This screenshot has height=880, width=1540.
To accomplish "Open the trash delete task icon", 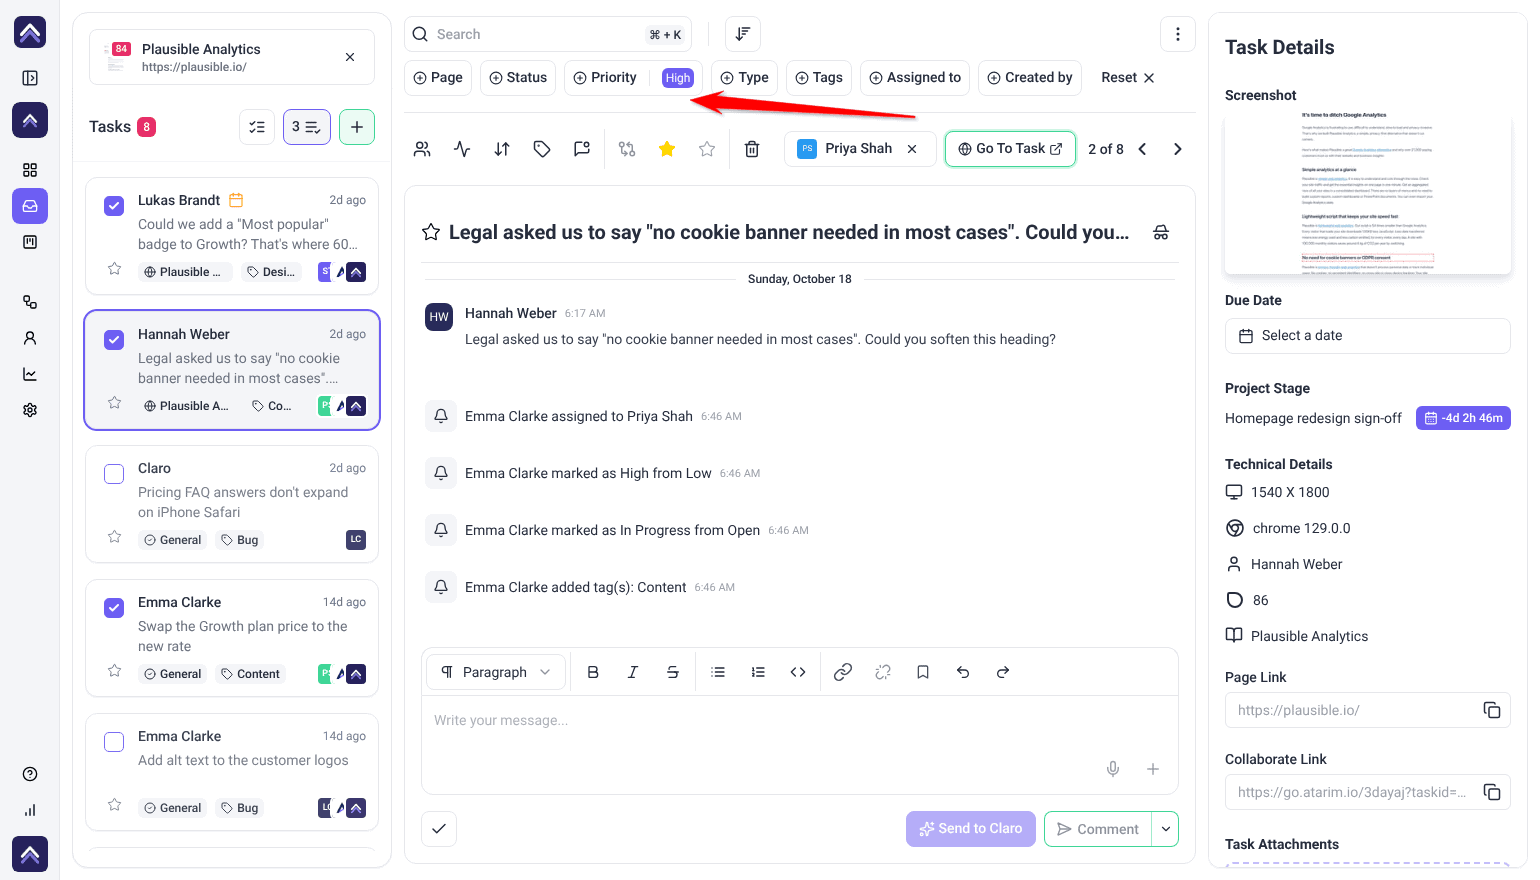I will point(752,149).
